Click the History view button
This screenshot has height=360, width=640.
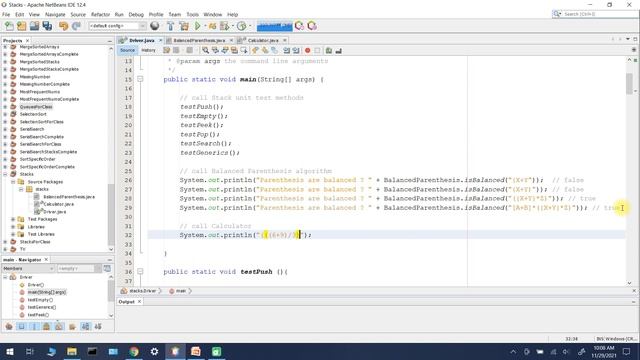[148, 50]
